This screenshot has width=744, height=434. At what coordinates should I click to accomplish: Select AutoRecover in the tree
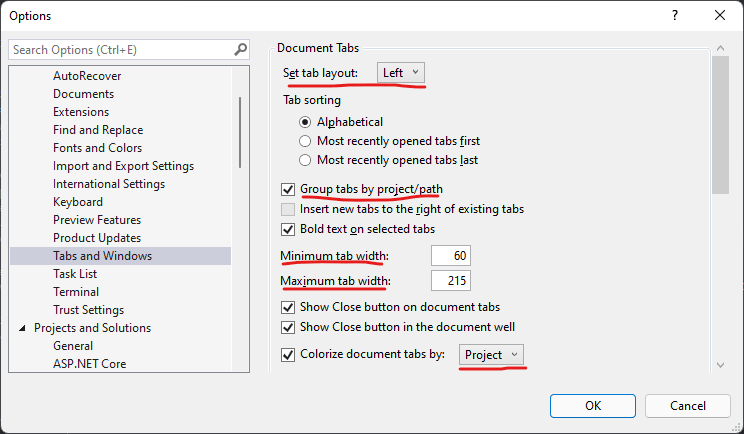click(87, 76)
